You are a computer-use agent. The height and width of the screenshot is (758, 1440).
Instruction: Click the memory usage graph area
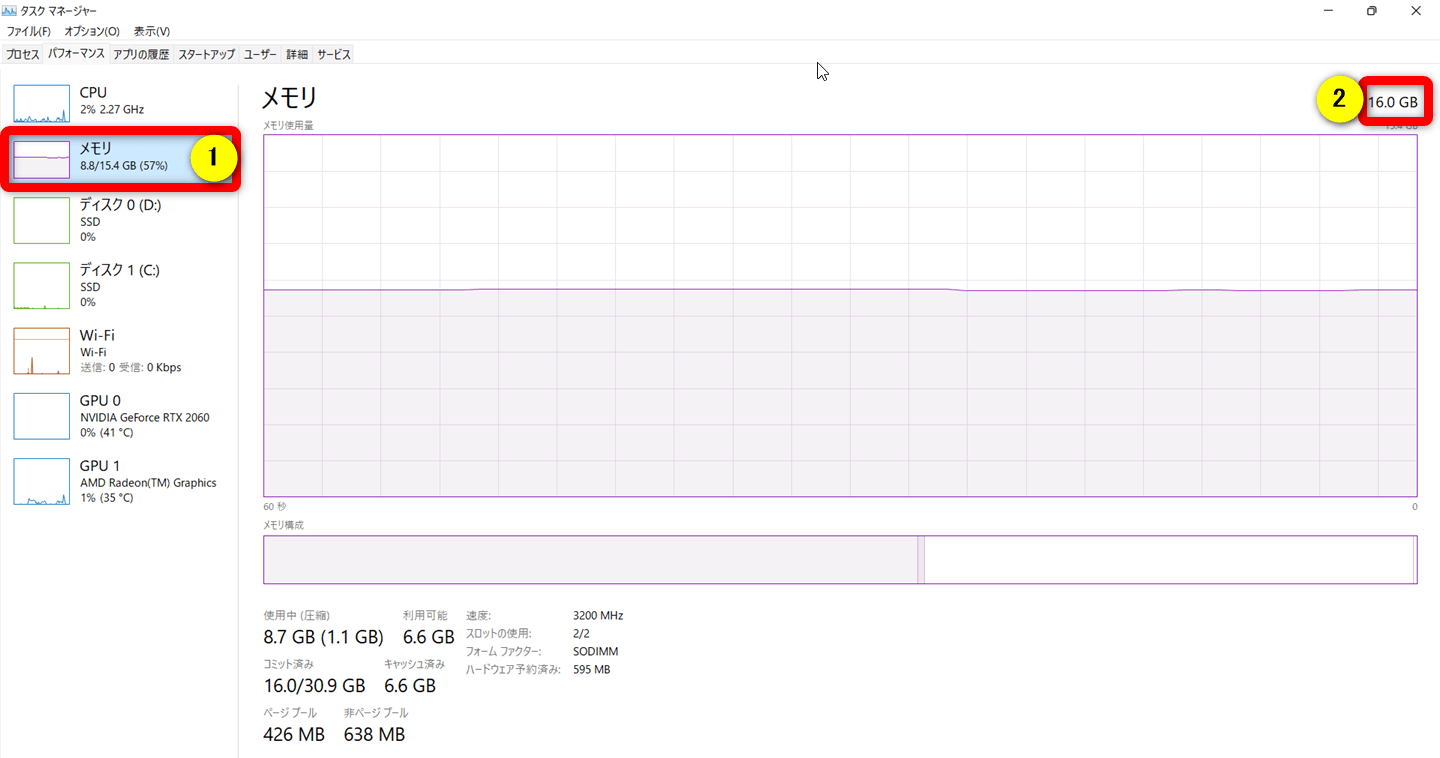[840, 315]
